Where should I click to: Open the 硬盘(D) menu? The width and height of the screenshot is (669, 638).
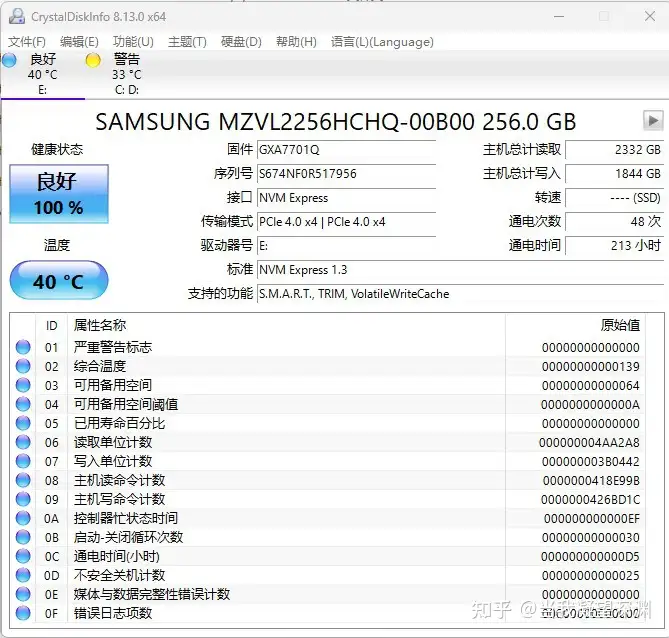click(241, 42)
